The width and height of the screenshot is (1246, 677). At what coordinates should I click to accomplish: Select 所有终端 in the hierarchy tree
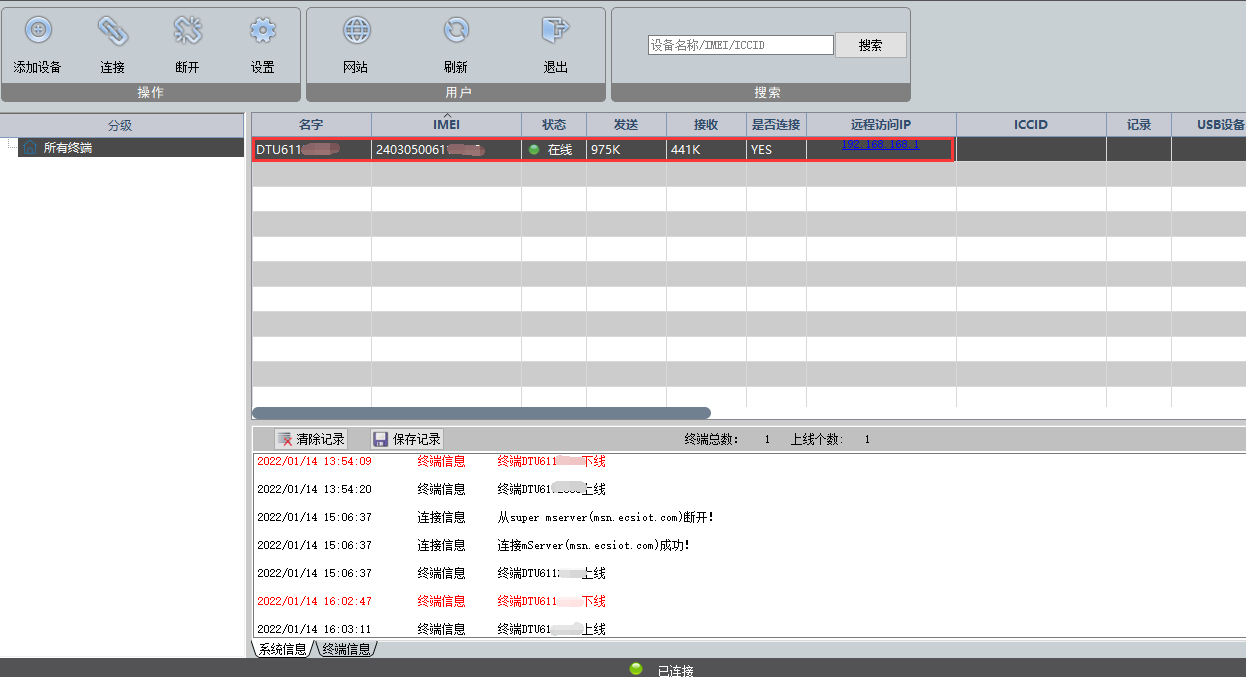[67, 148]
